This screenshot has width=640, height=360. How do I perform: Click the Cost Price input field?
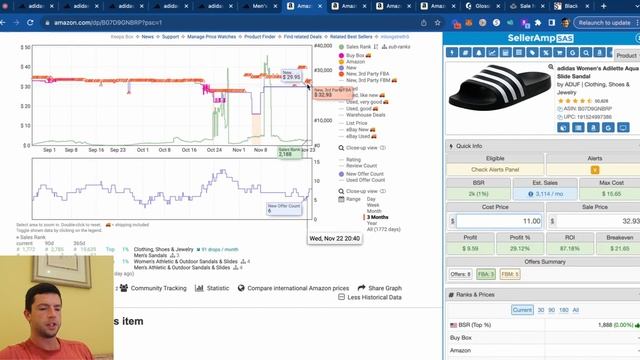tap(499, 221)
